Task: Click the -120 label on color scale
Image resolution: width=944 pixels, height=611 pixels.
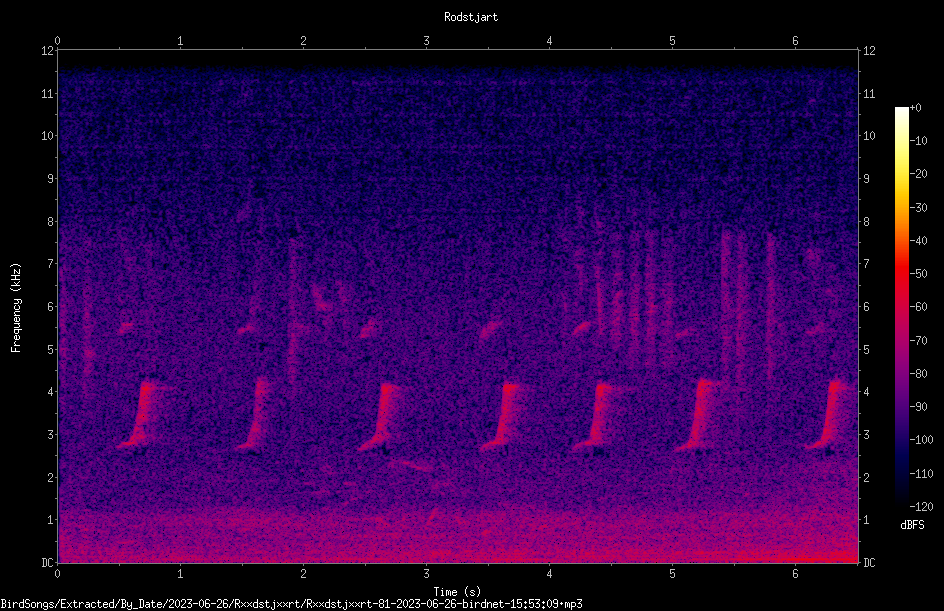Action: [922, 506]
